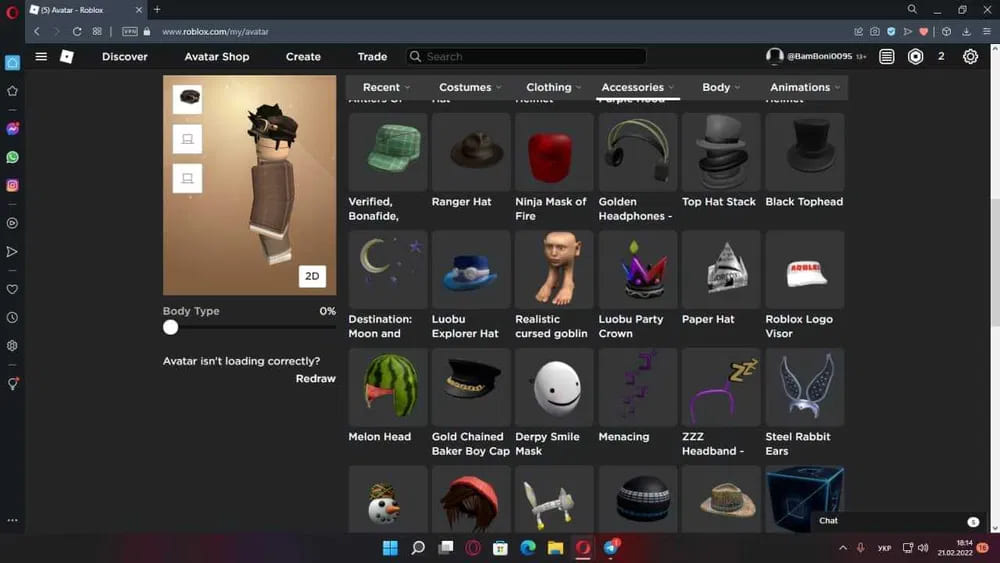The image size is (1000, 563).
Task: Toggle the equipped hat slot on avatar
Action: (187, 98)
